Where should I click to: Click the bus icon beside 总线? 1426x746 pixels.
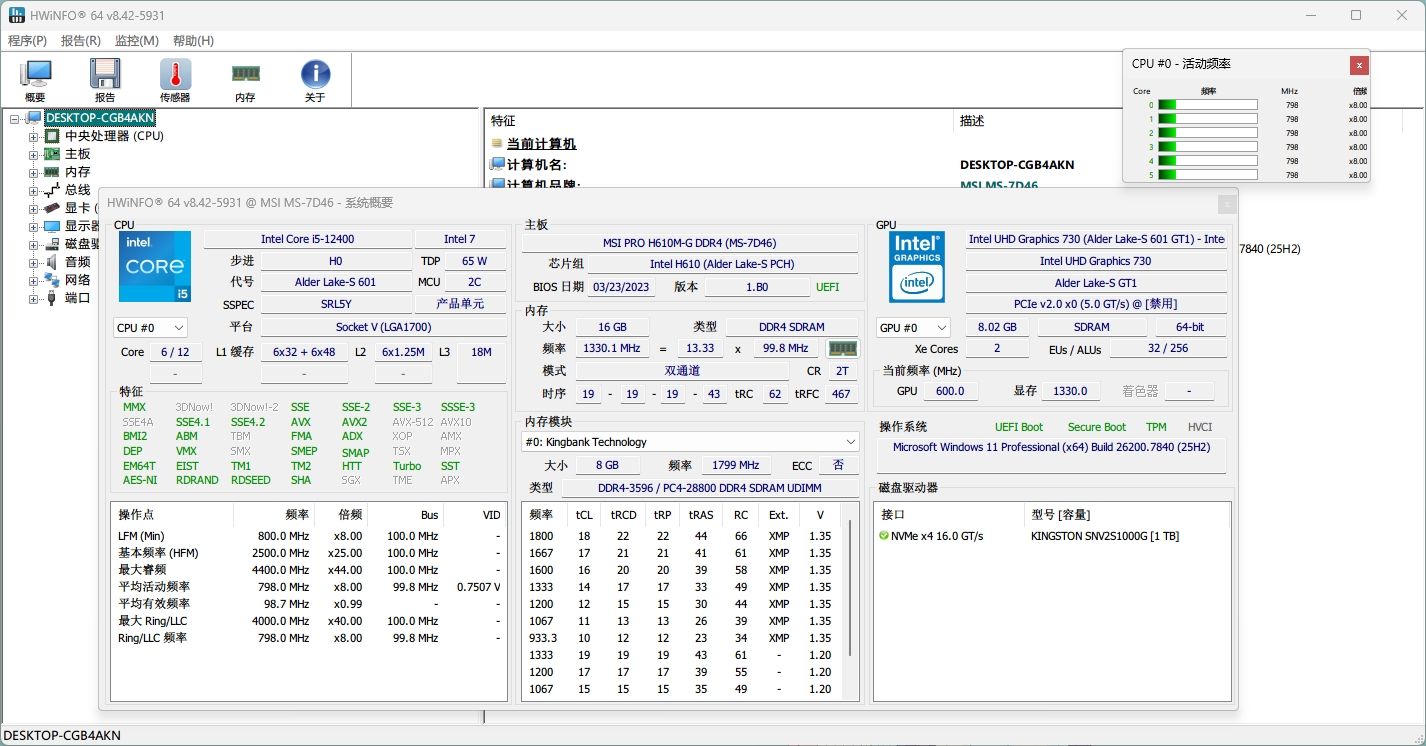(x=52, y=190)
